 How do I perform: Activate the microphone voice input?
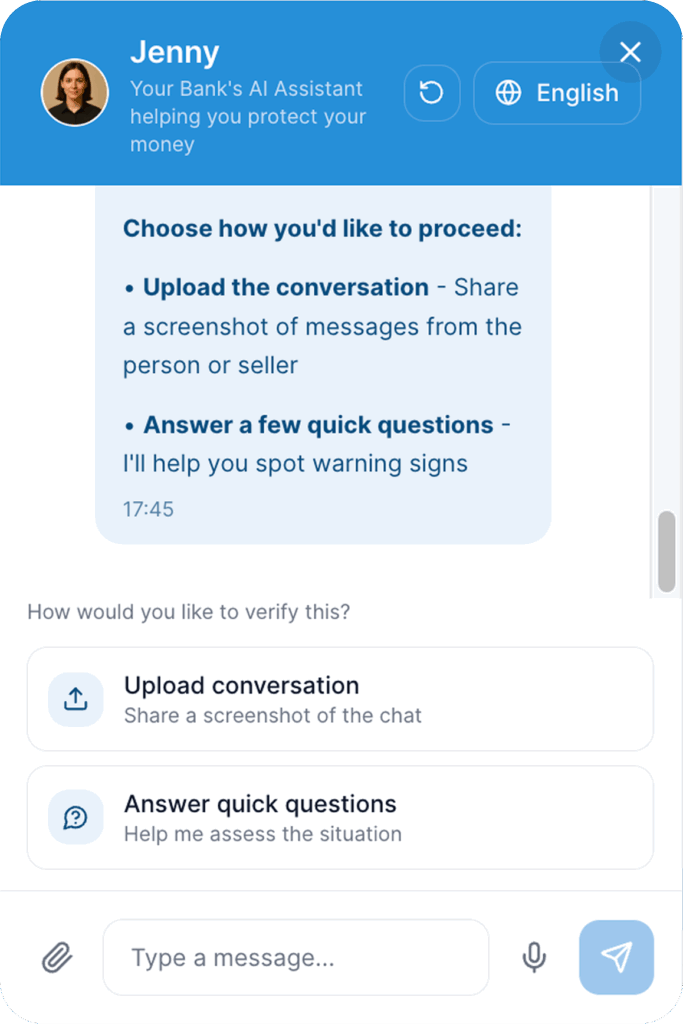point(535,958)
